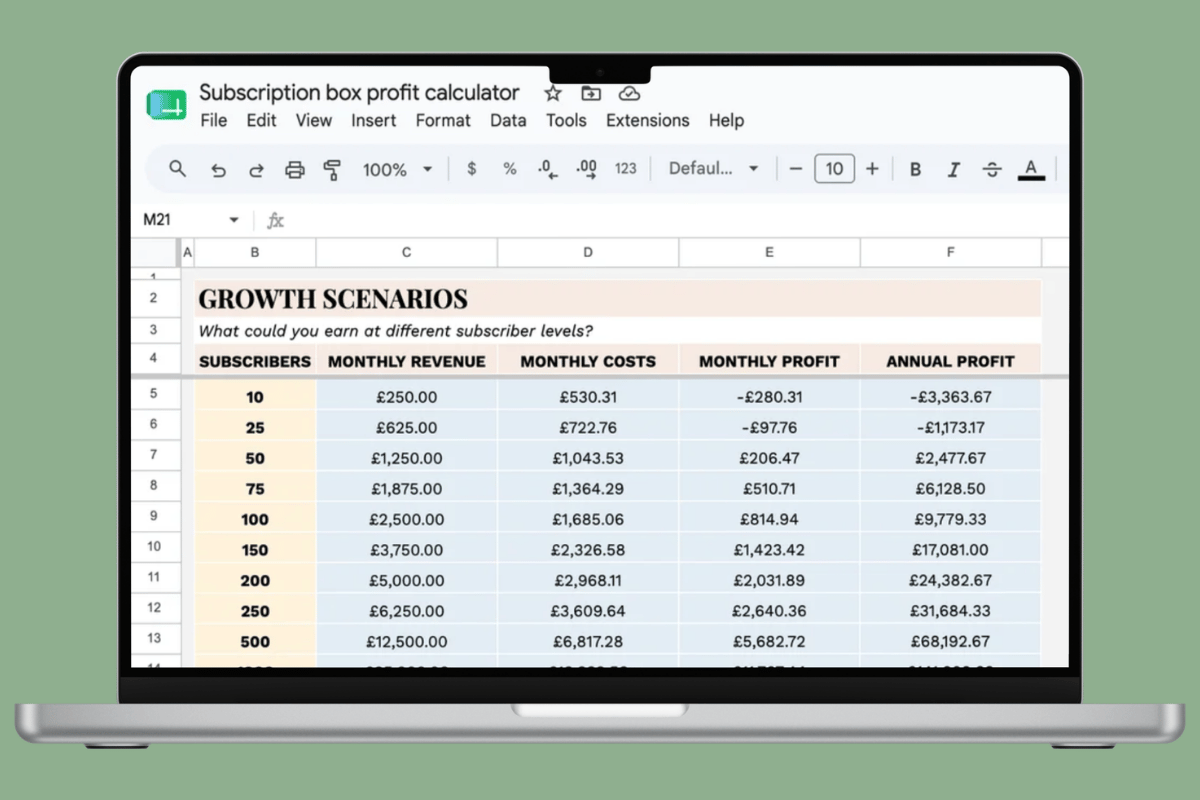Image resolution: width=1200 pixels, height=800 pixels.
Task: Click the ANNUAL PROFIT heading cell
Action: (950, 361)
